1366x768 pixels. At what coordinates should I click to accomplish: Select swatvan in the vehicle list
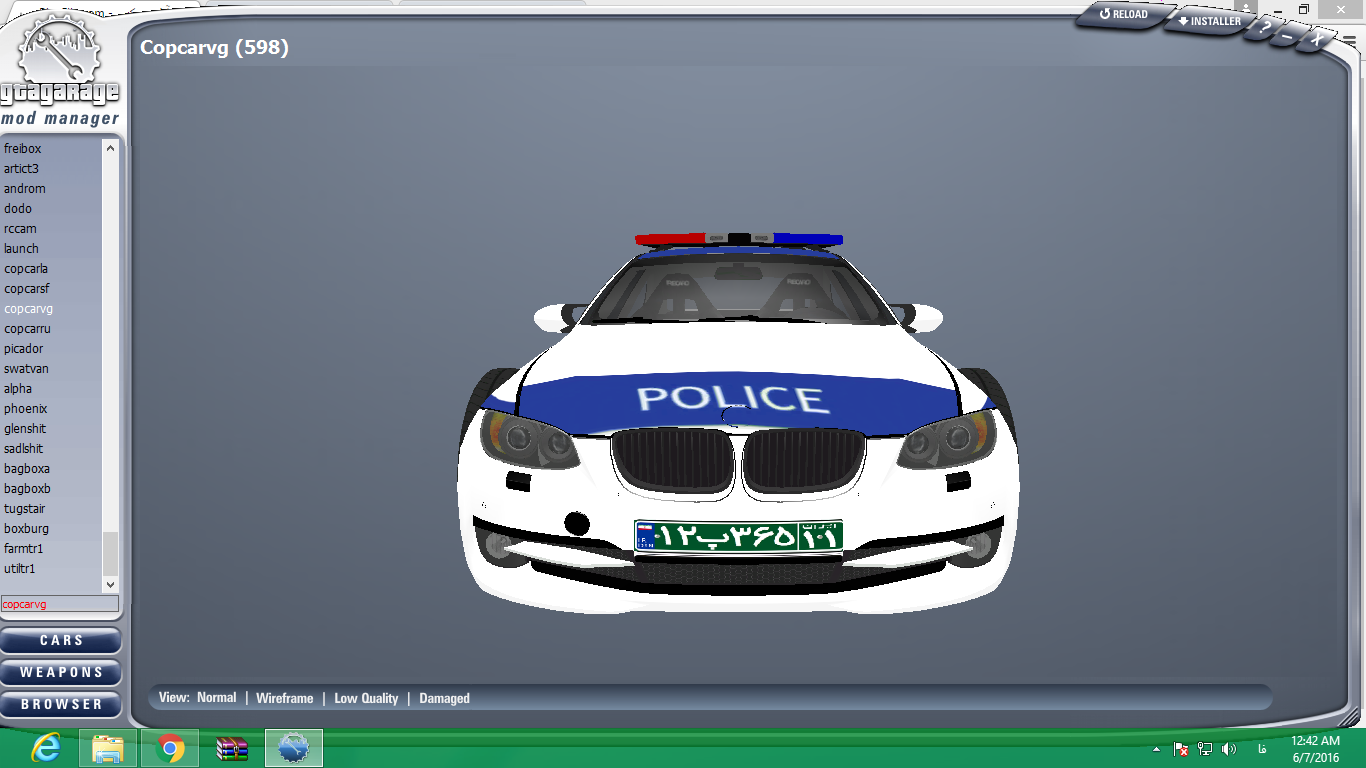tap(51, 369)
